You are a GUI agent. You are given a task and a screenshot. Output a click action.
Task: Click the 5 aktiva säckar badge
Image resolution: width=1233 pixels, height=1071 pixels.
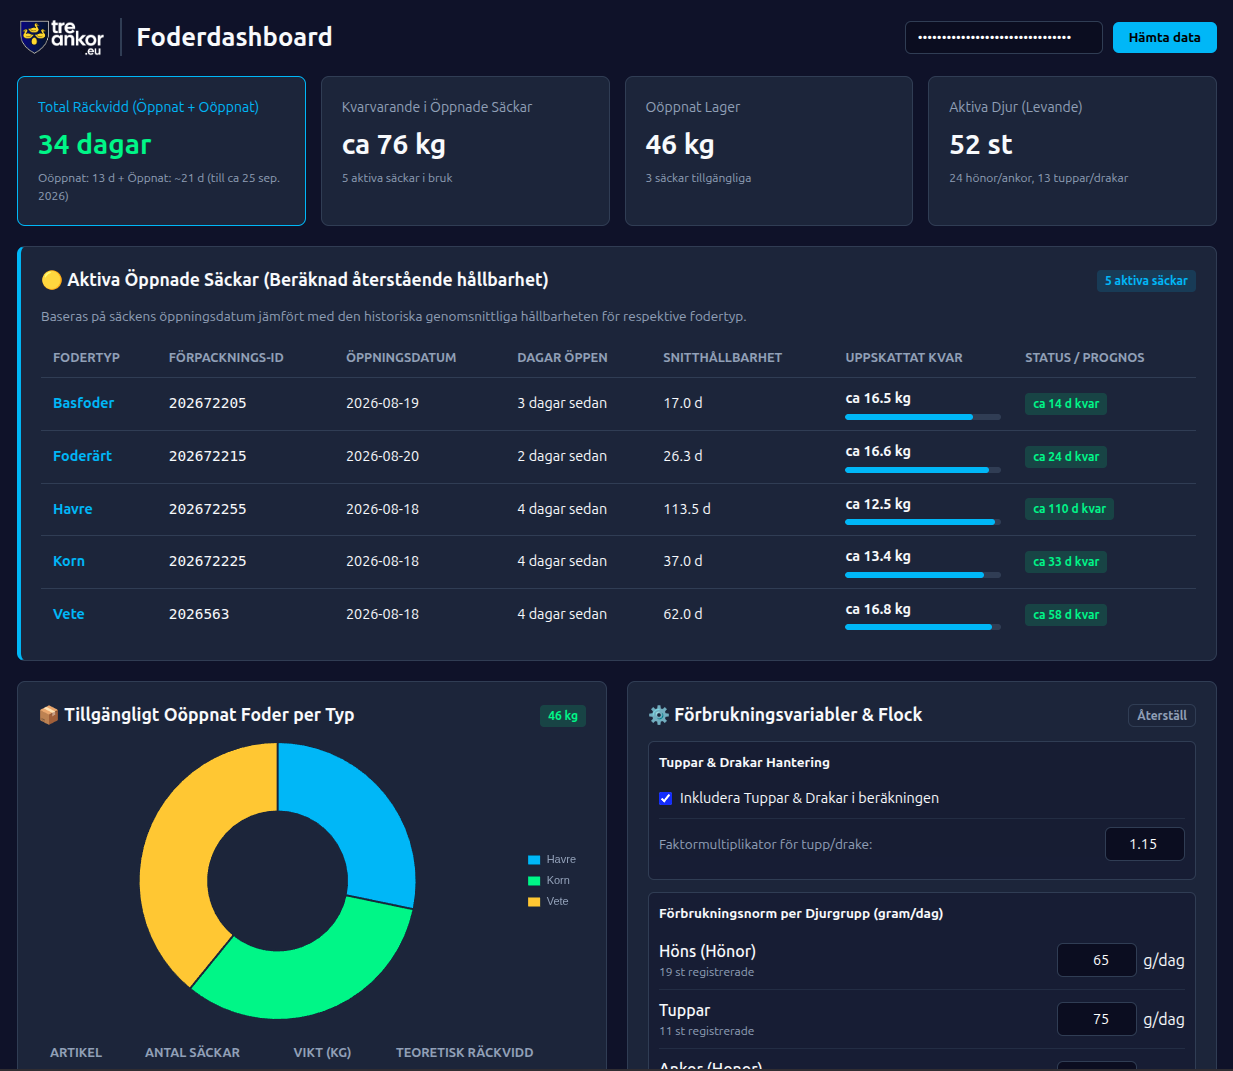point(1146,281)
